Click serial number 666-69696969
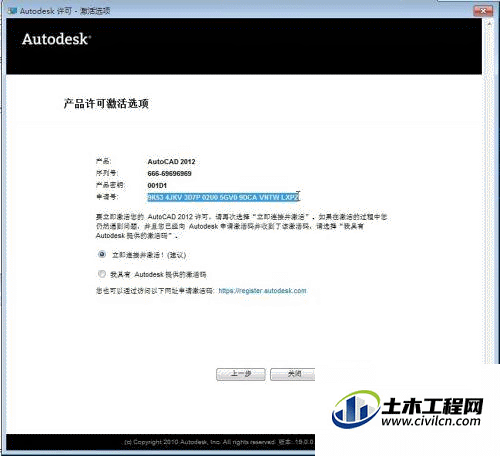 click(169, 174)
